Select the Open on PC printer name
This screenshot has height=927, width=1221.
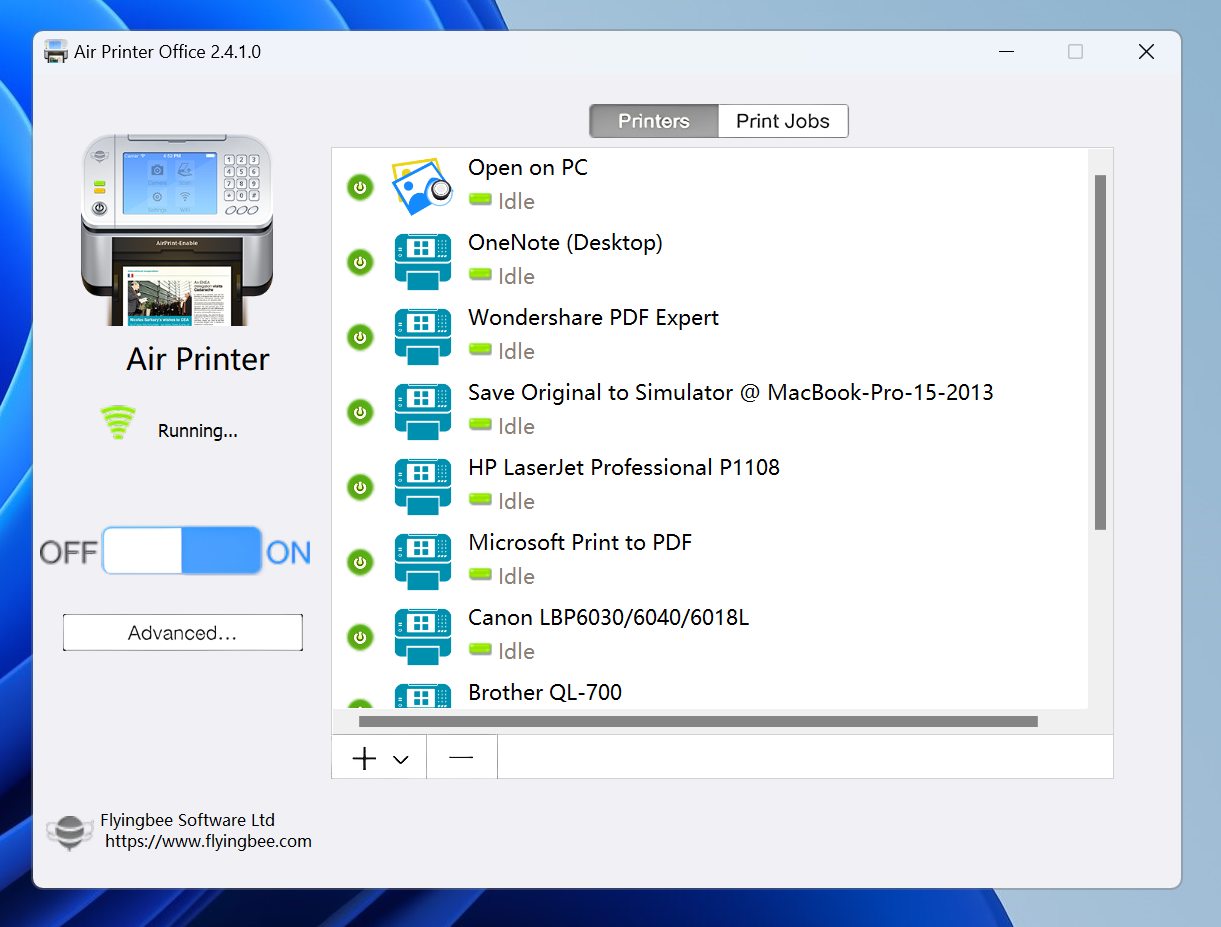(x=528, y=168)
